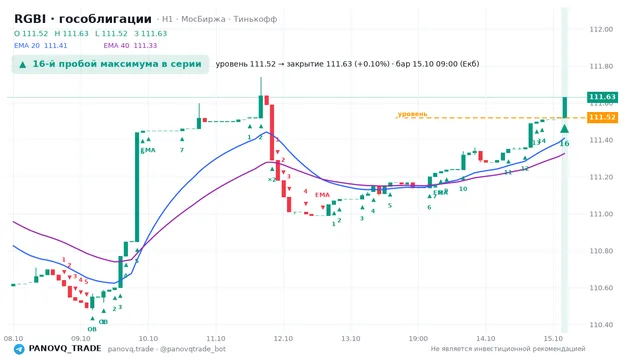The image size is (640, 360).
Task: Click the EMA 40 111.33 legend entry
Action: [130, 46]
